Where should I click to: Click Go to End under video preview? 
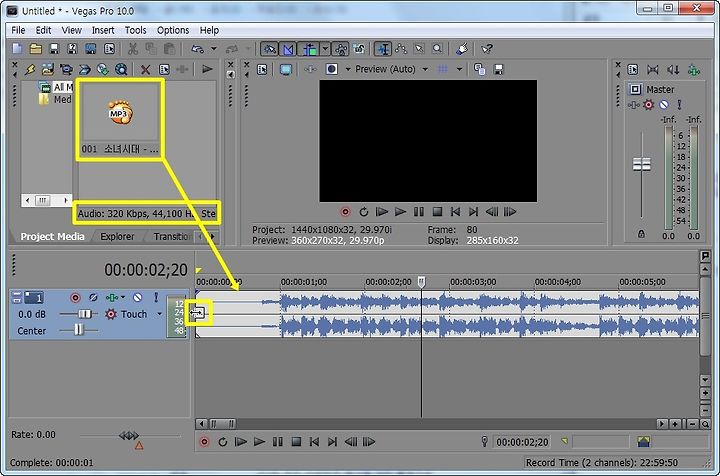[x=473, y=212]
